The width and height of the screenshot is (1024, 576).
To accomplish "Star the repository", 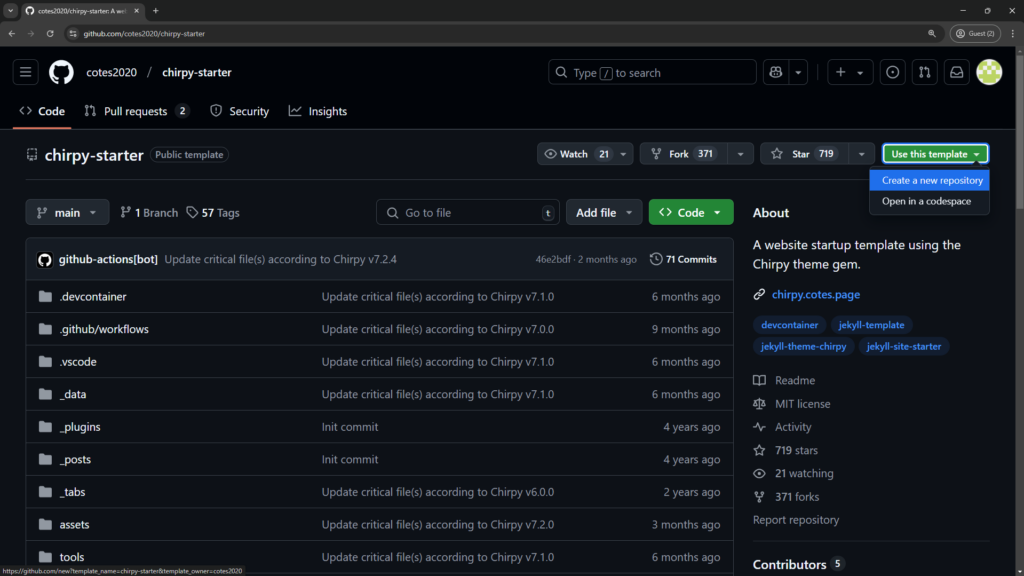I will click(x=804, y=154).
